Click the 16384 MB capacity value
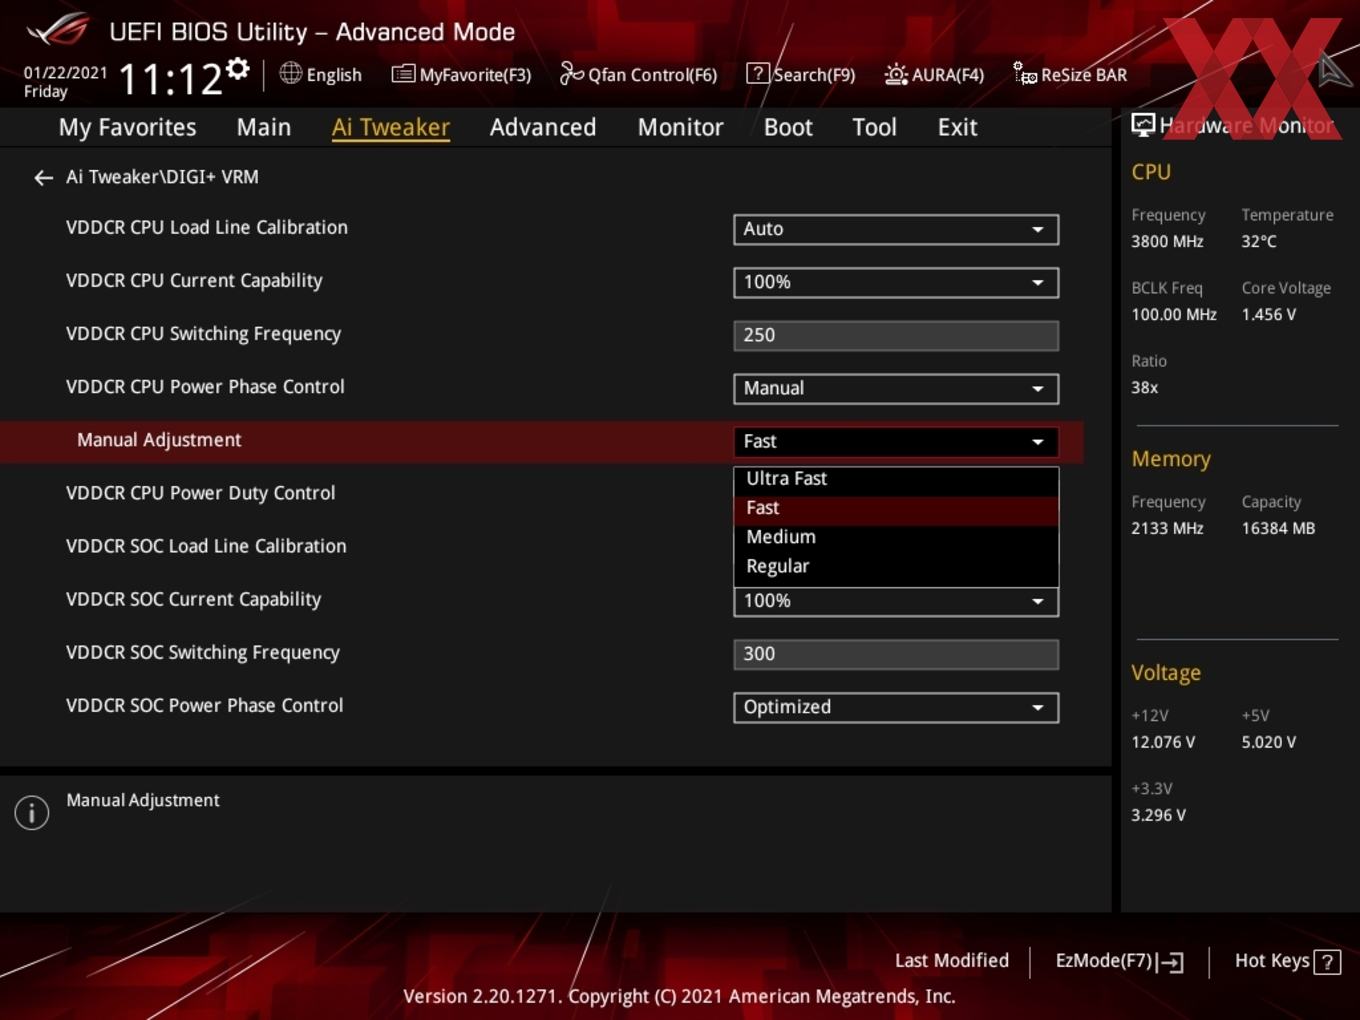Screen dimensions: 1360x1020 click(1278, 528)
